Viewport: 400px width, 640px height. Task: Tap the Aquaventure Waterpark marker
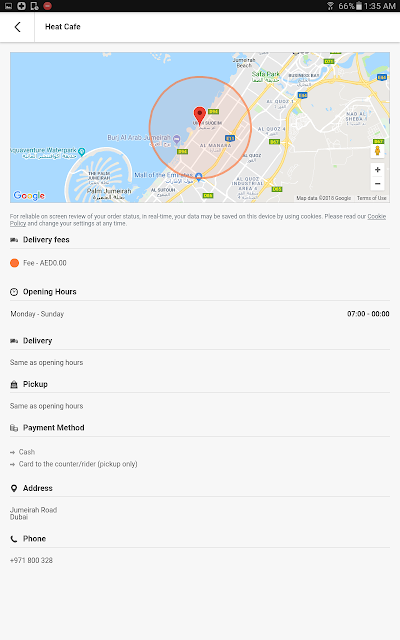[x=82, y=152]
